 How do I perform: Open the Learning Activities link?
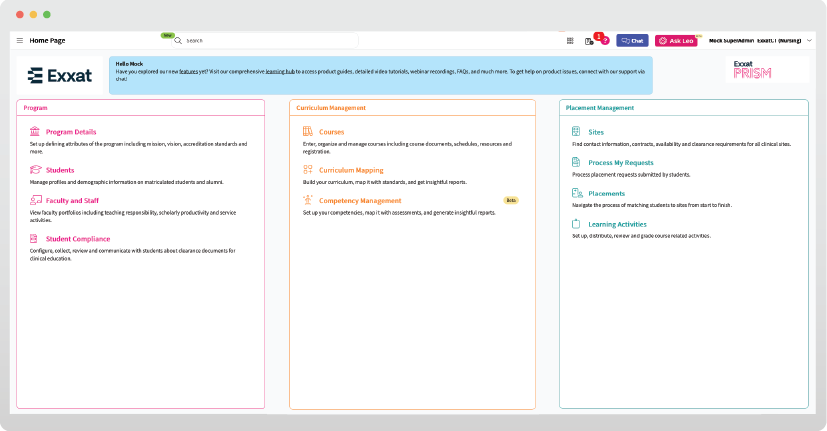[x=618, y=224]
